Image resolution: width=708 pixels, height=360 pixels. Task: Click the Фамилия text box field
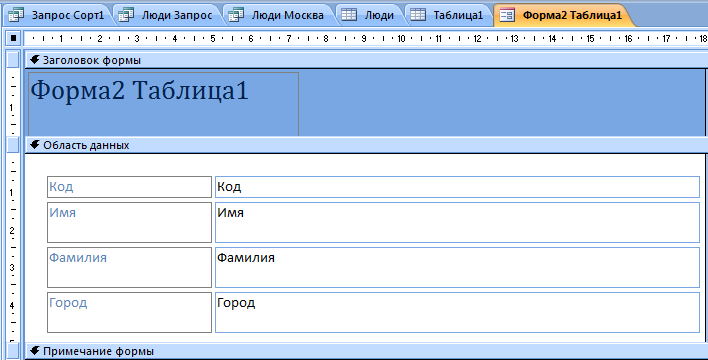click(457, 267)
